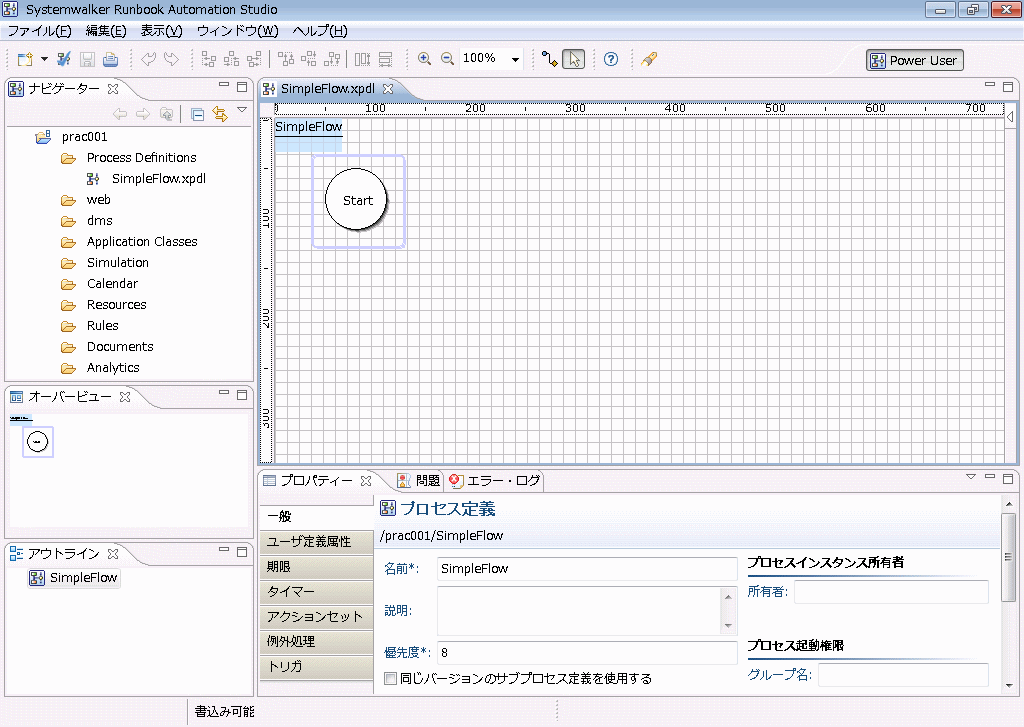Collapse all in Navigator toolbar
1024x727 pixels.
click(197, 115)
